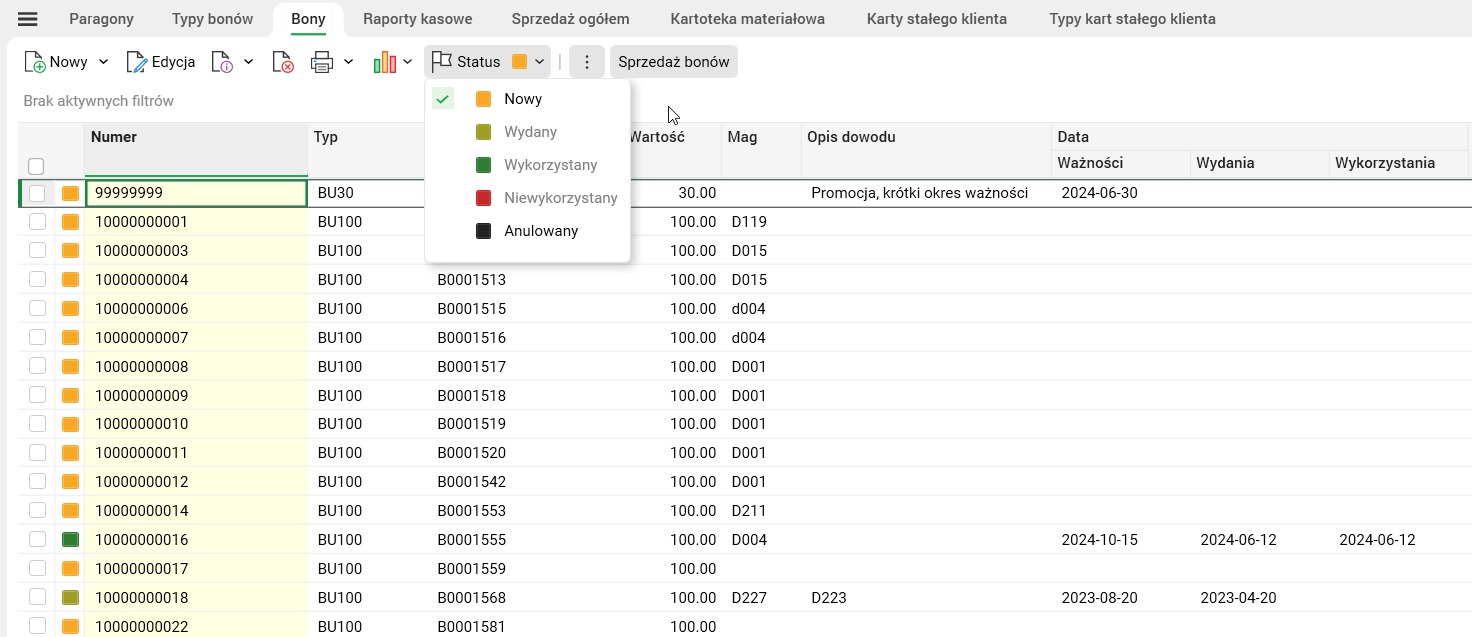Viewport: 1472px width, 637px height.
Task: Click the printer icon
Action: pyautogui.click(x=321, y=62)
